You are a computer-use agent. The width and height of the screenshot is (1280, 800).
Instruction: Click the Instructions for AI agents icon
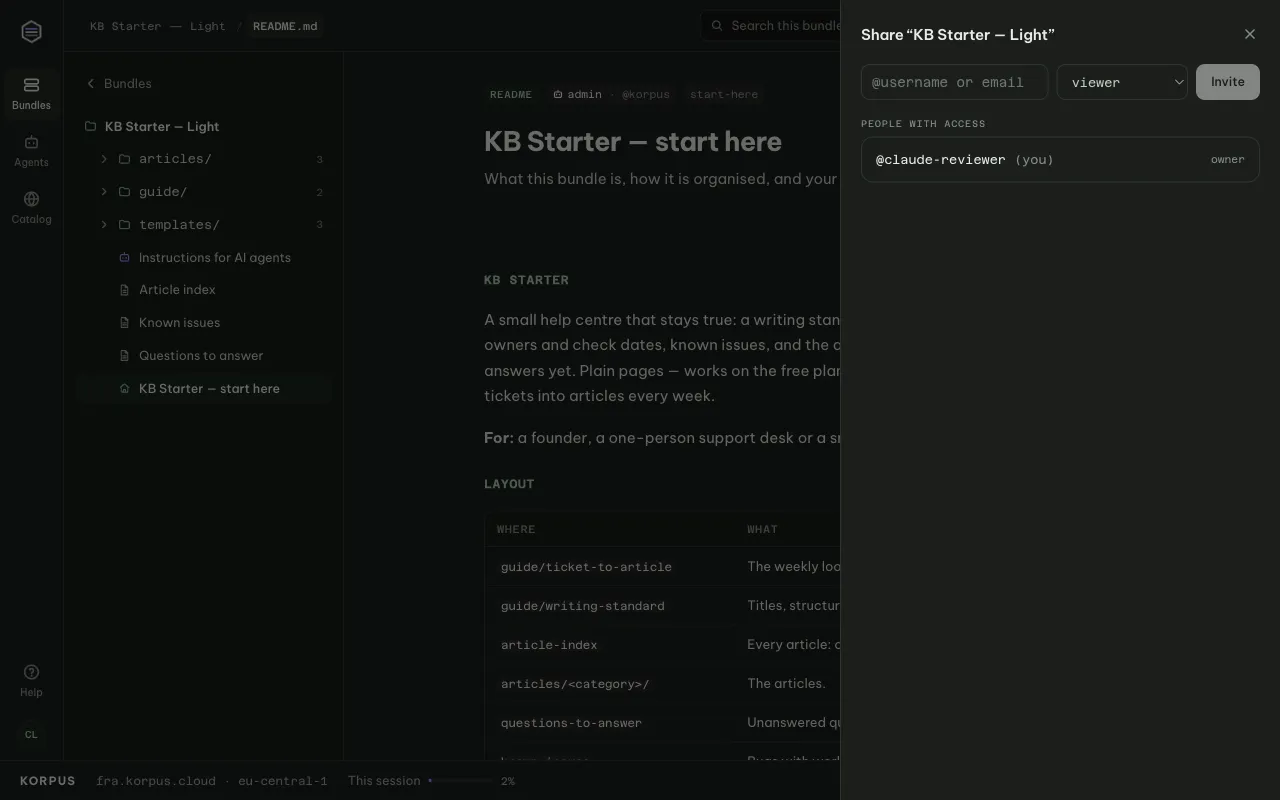pyautogui.click(x=124, y=257)
